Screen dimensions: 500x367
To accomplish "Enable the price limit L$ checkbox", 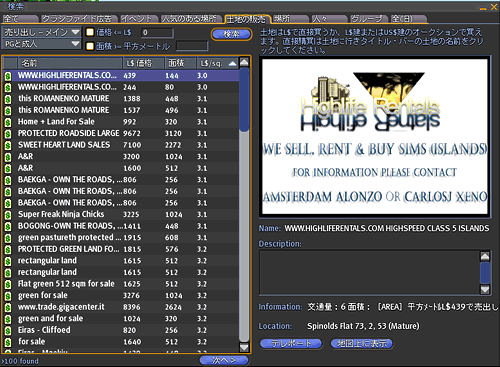I will [x=90, y=32].
